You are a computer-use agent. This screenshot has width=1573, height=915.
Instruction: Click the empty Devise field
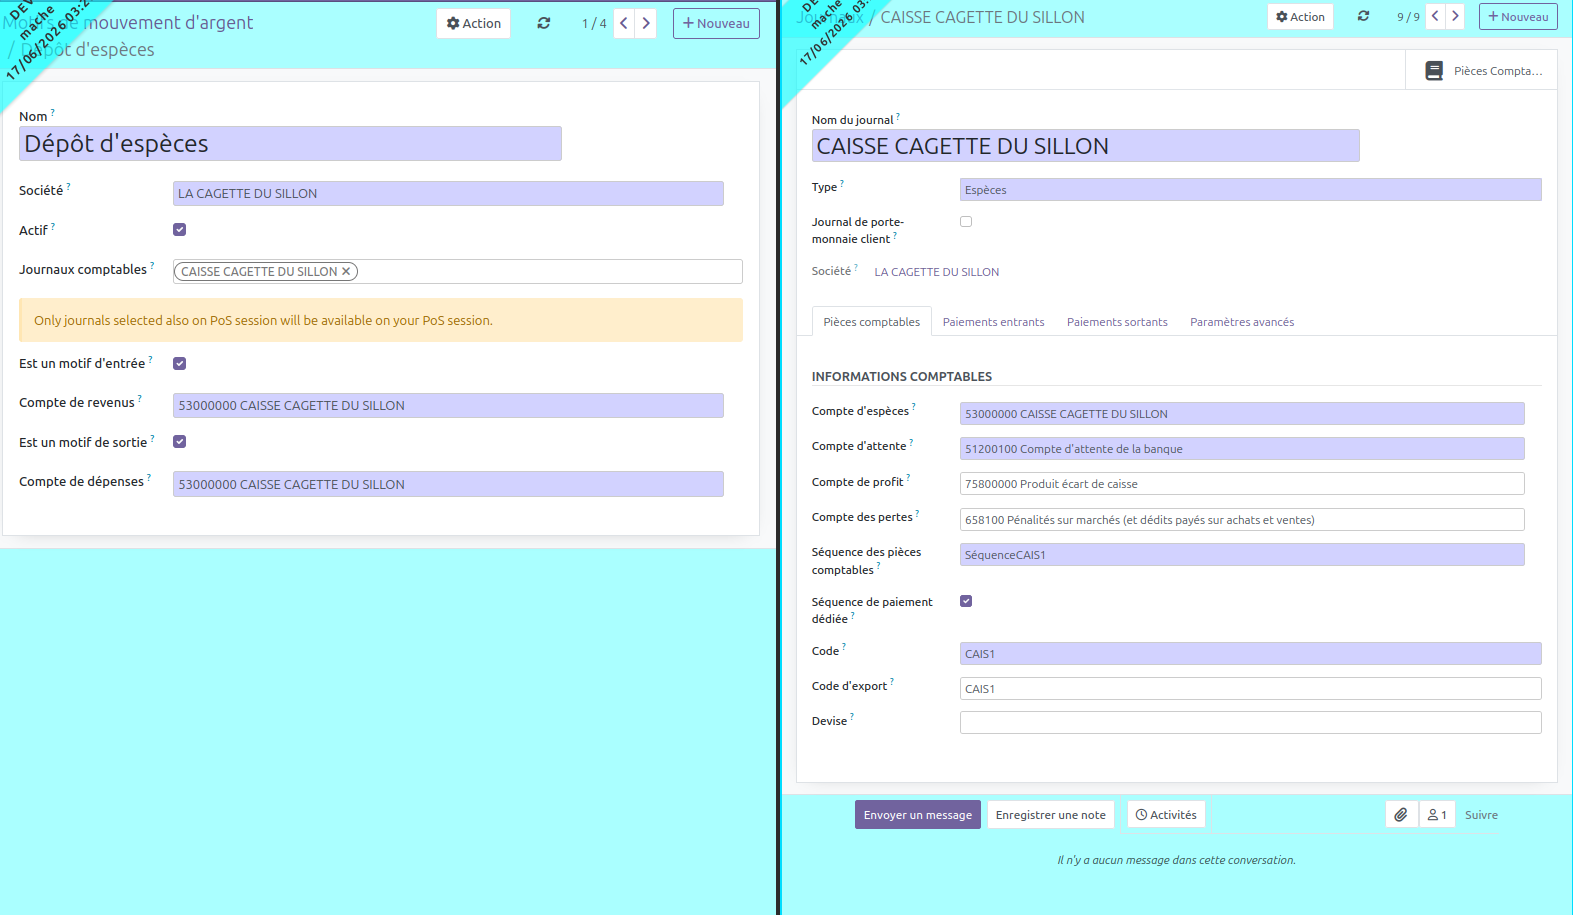click(x=1250, y=722)
